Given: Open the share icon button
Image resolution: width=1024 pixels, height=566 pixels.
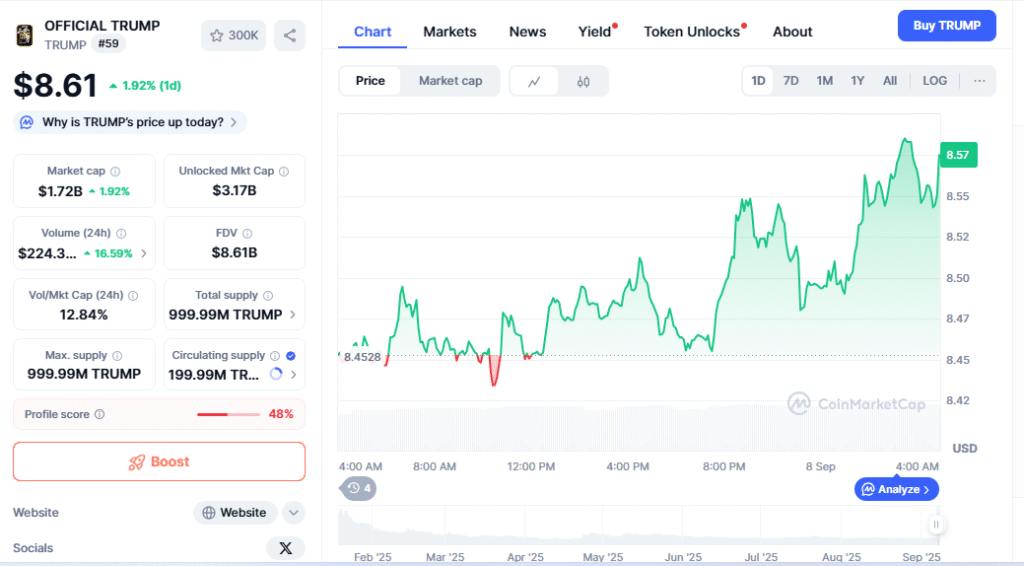Looking at the screenshot, I should click(289, 35).
